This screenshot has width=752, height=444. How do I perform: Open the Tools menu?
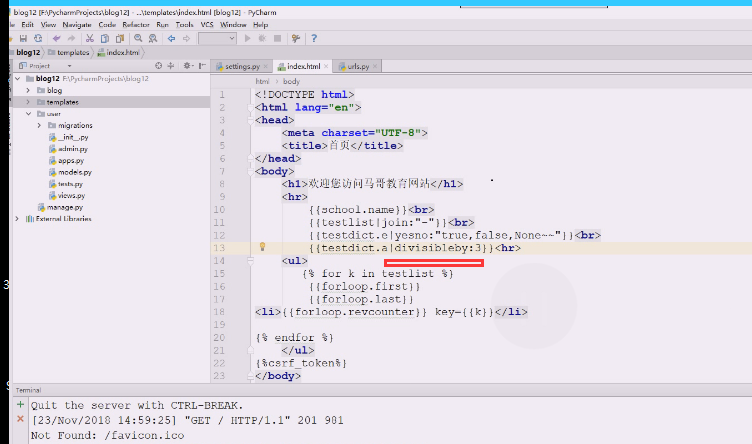coord(184,24)
